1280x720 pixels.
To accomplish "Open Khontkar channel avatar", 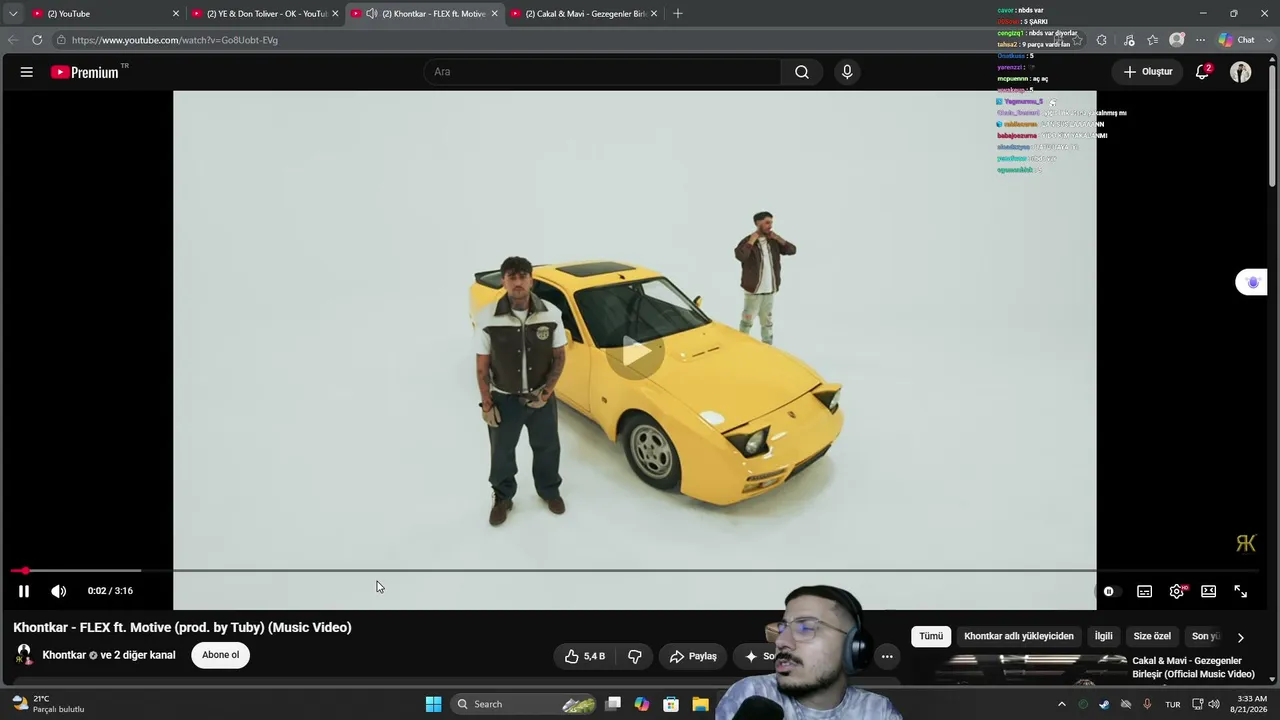I will click(24, 655).
